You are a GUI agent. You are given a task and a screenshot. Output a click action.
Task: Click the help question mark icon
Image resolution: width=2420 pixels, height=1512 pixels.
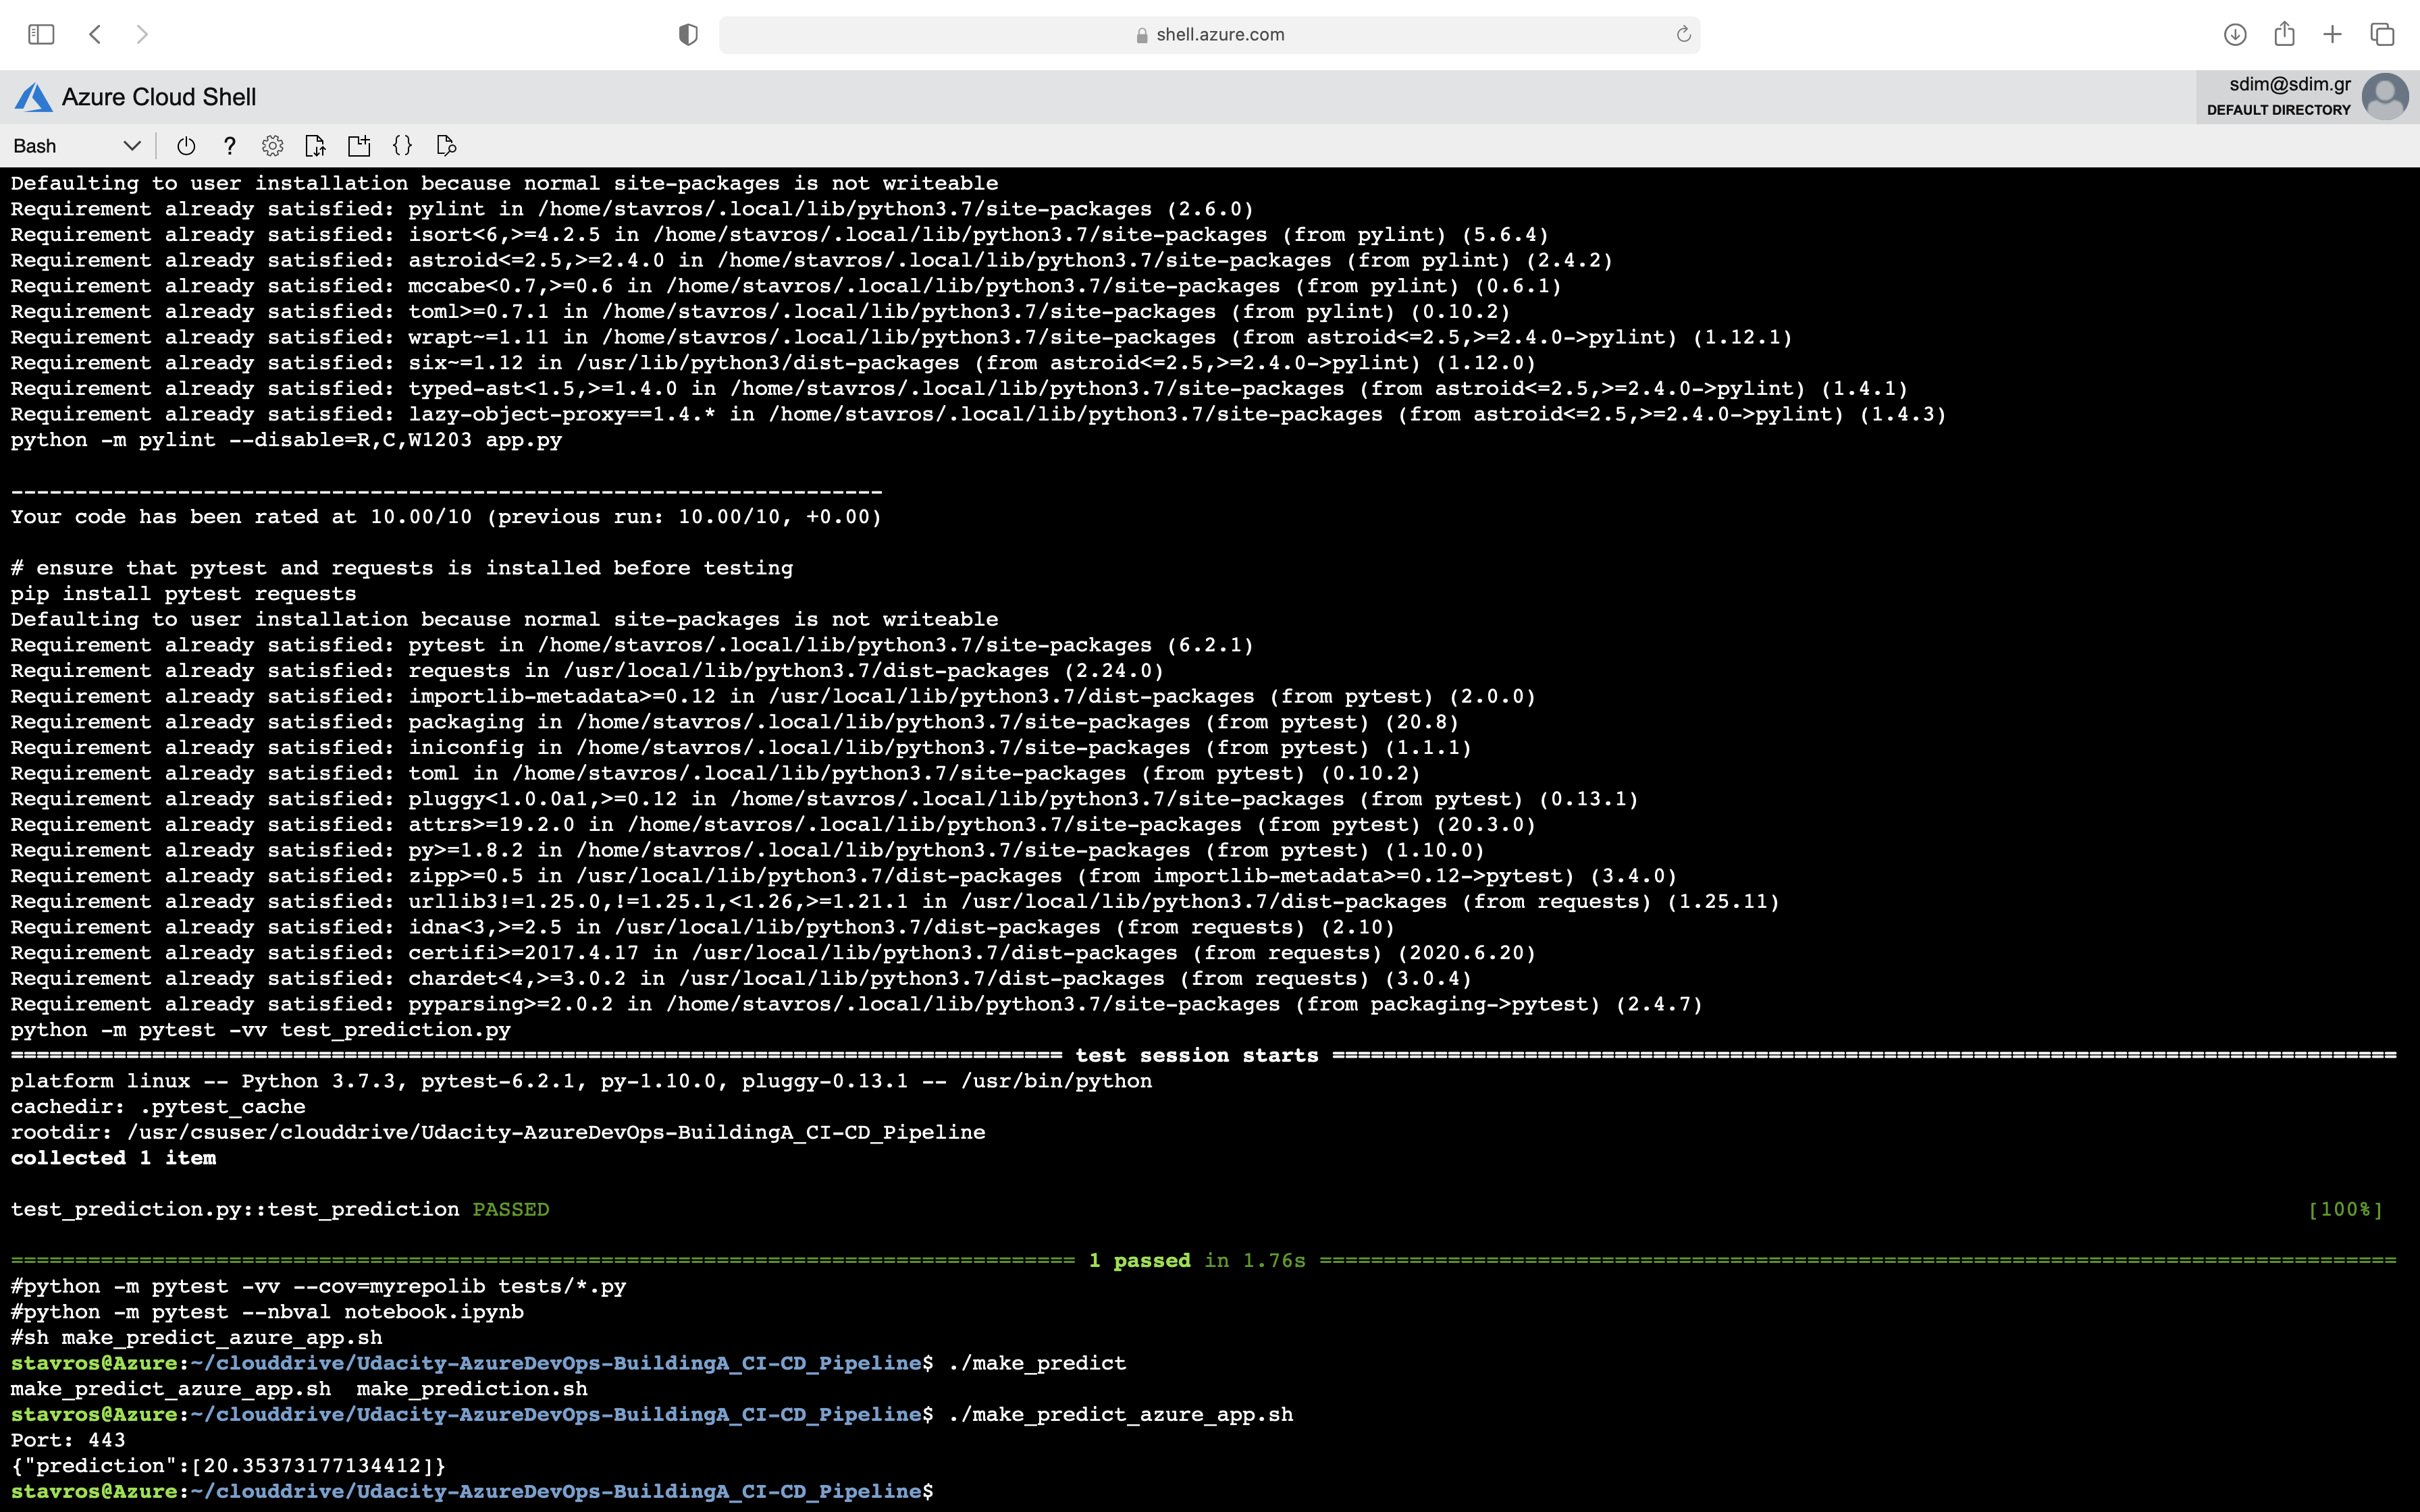228,144
